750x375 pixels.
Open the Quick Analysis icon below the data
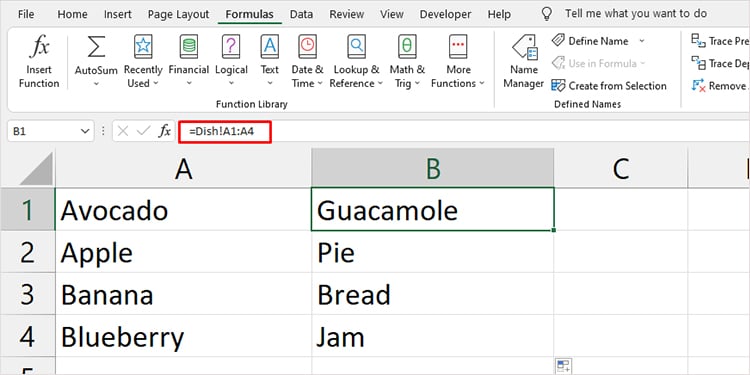[x=563, y=366]
